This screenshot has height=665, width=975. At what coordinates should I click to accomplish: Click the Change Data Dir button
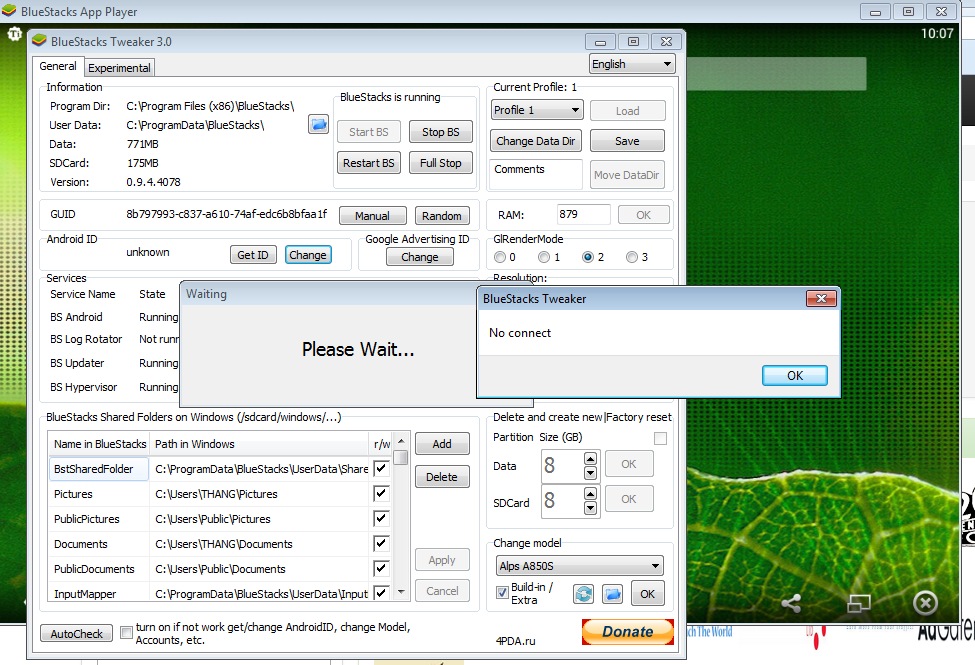tap(535, 141)
